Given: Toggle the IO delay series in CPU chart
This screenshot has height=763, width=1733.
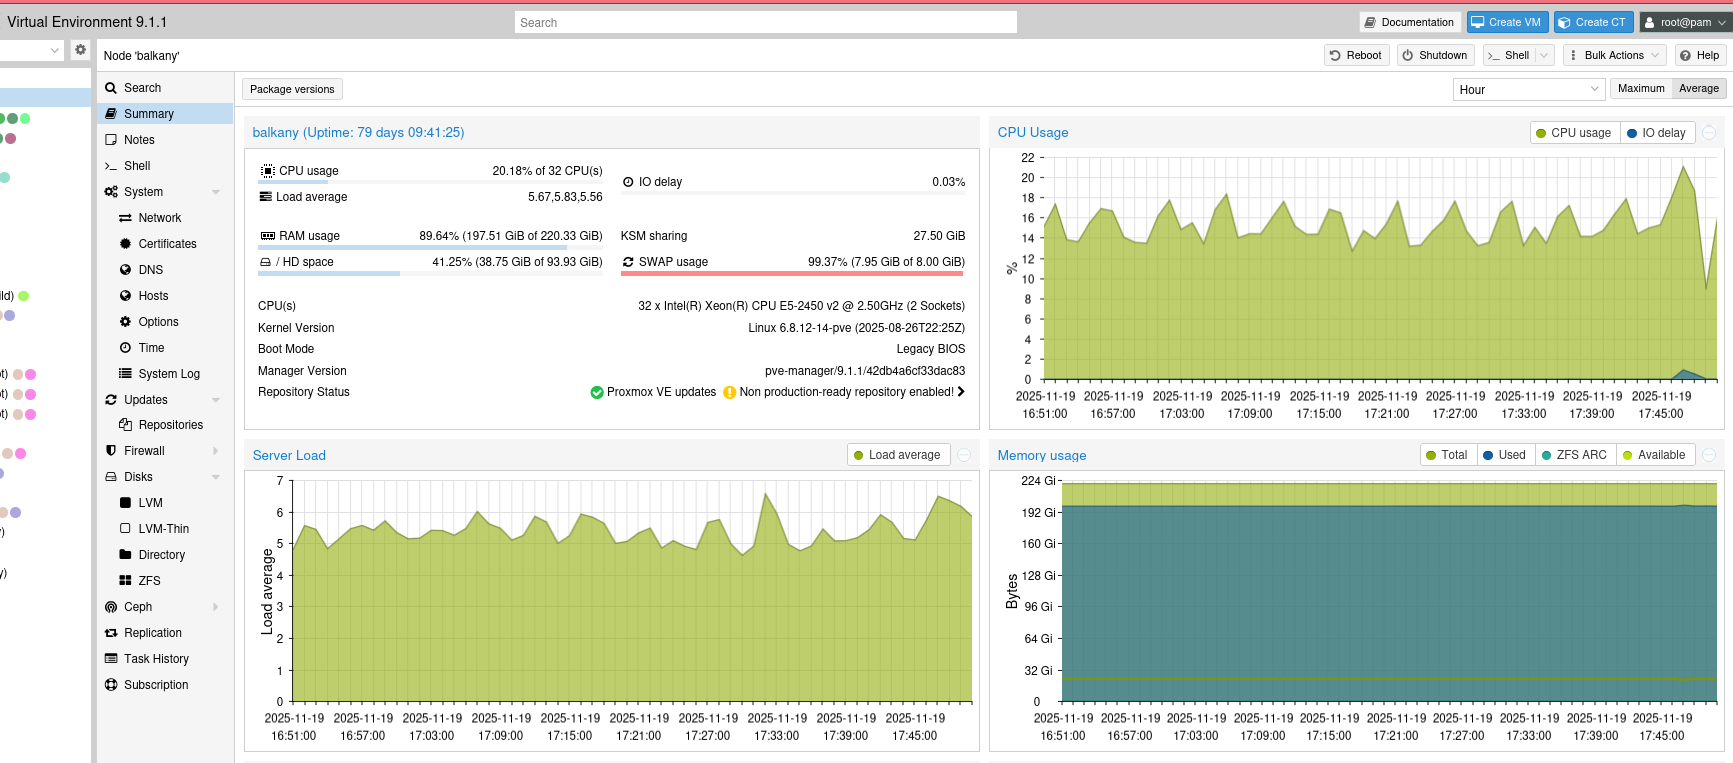Looking at the screenshot, I should (1656, 133).
